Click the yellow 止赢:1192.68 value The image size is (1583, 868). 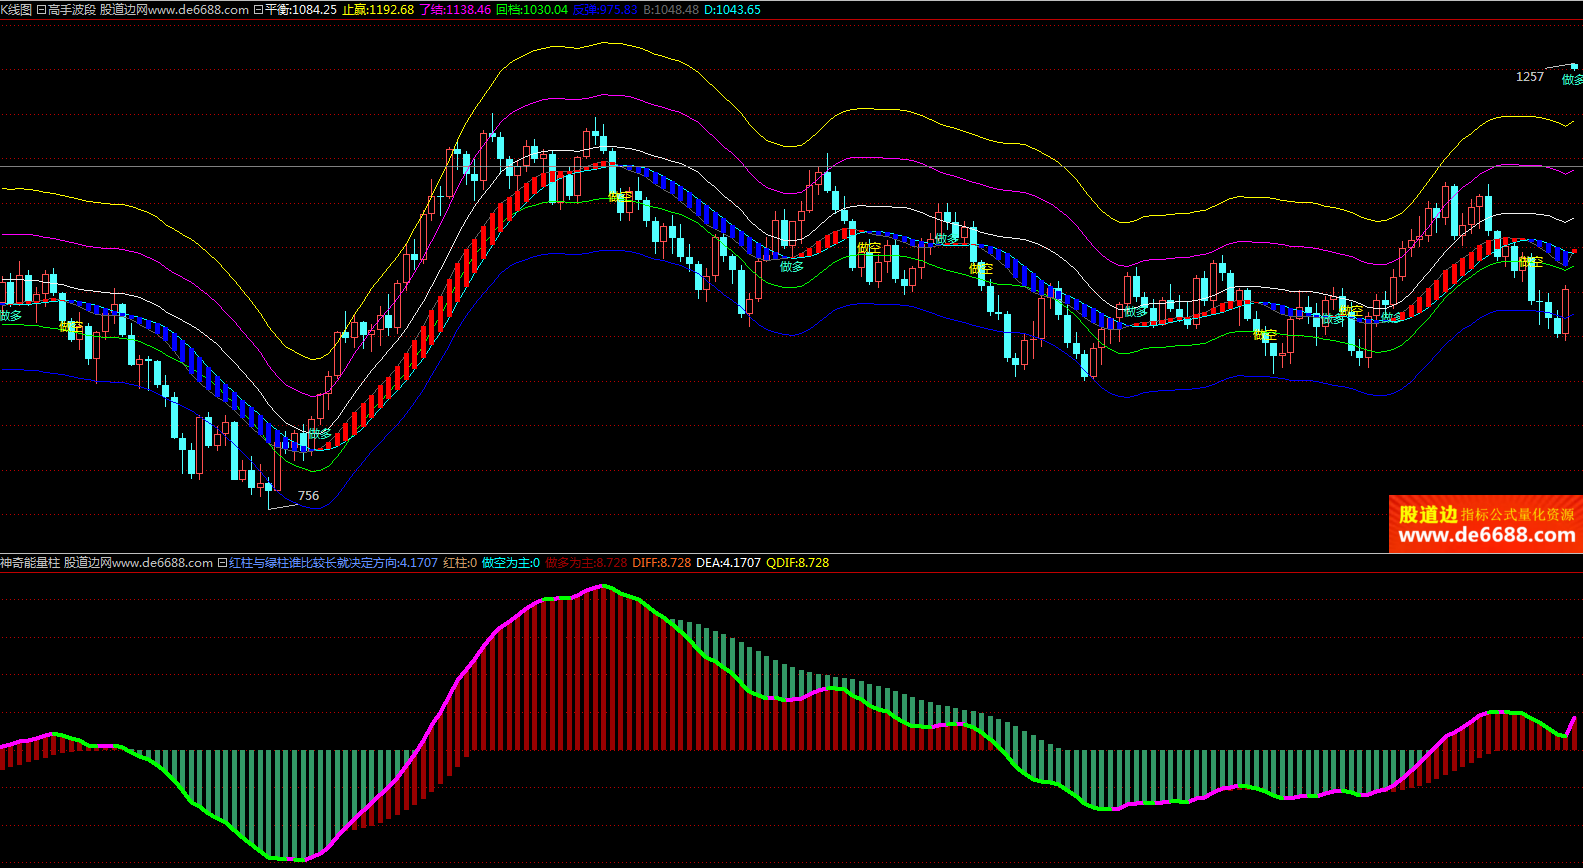(378, 10)
